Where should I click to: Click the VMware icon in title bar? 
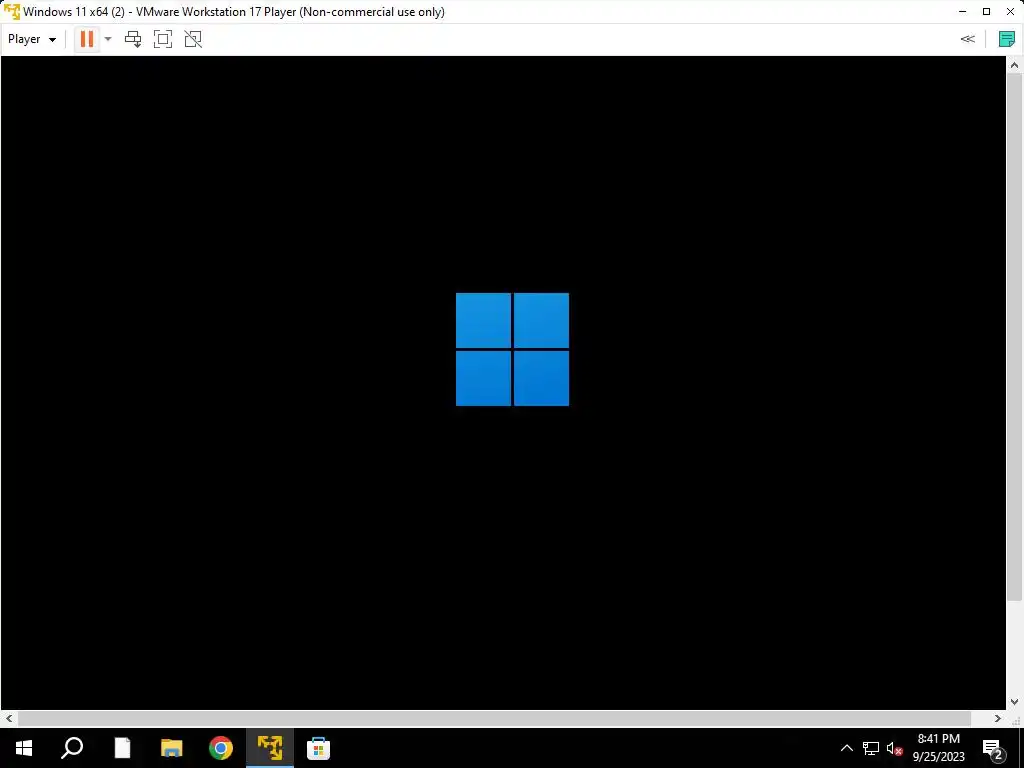pos(11,12)
